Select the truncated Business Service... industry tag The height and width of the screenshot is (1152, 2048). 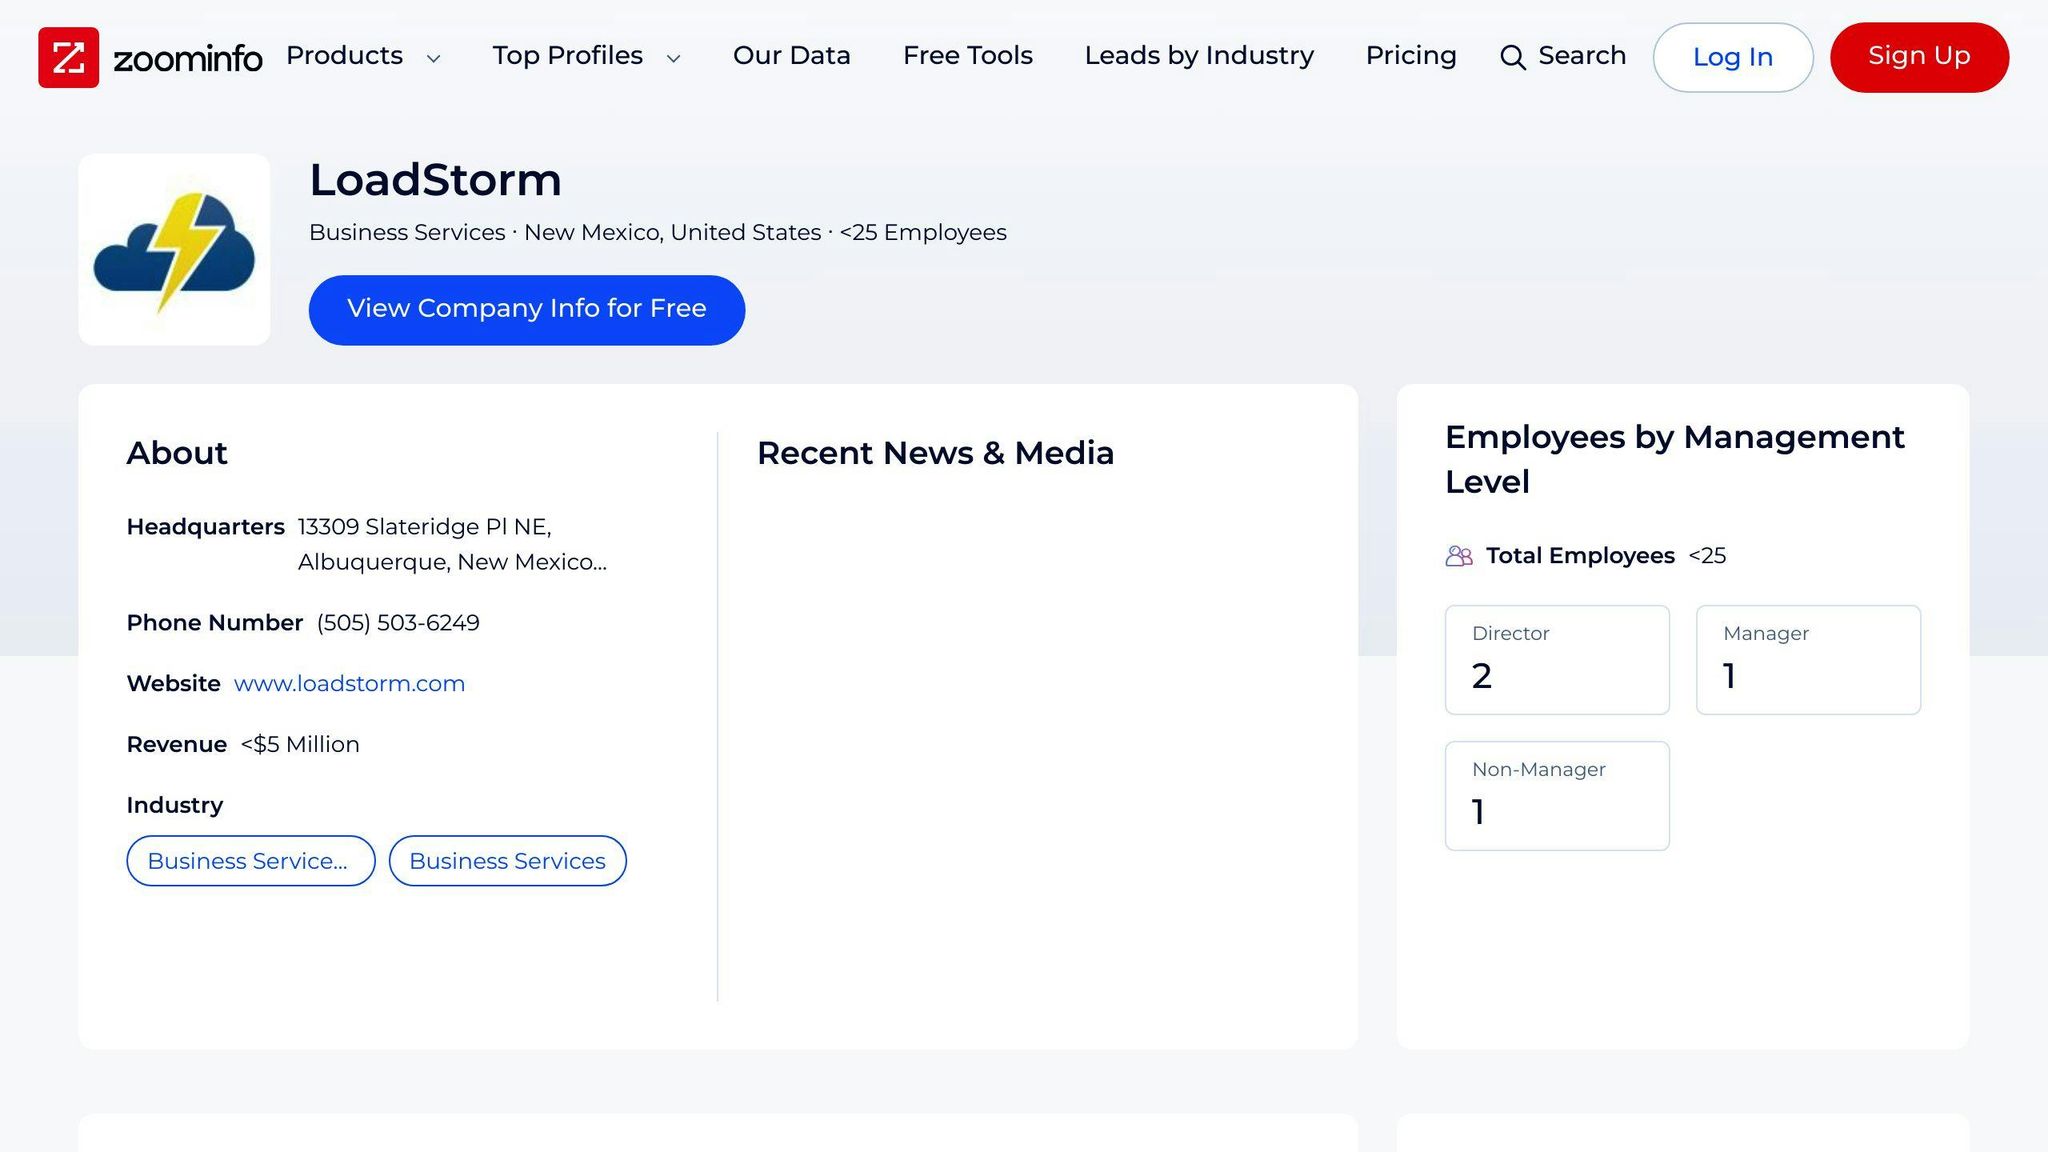click(251, 861)
